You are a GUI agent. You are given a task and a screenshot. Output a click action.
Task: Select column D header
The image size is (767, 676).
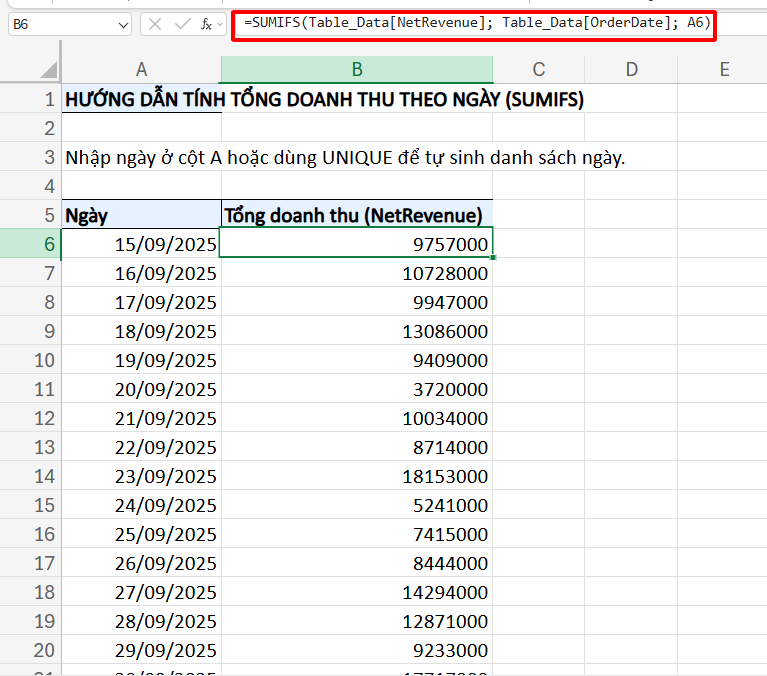coord(631,69)
